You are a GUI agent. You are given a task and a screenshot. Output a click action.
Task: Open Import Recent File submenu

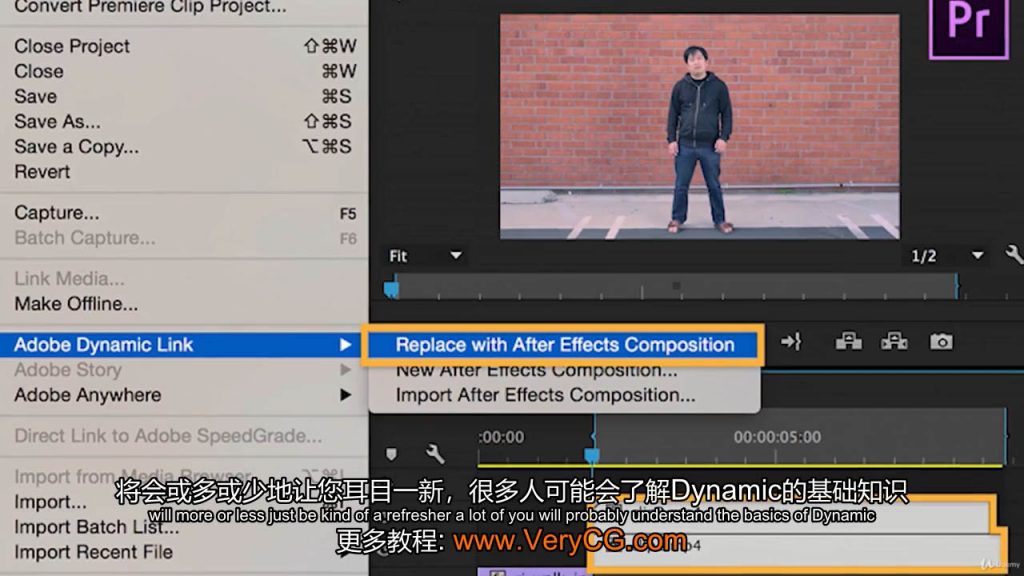(x=184, y=552)
